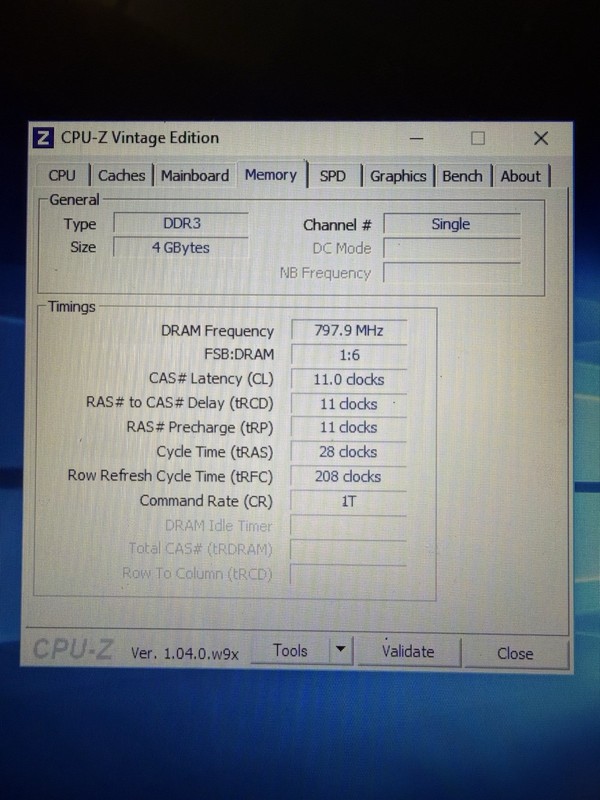The image size is (600, 800).
Task: Click the Close button at bottom
Action: tap(515, 654)
